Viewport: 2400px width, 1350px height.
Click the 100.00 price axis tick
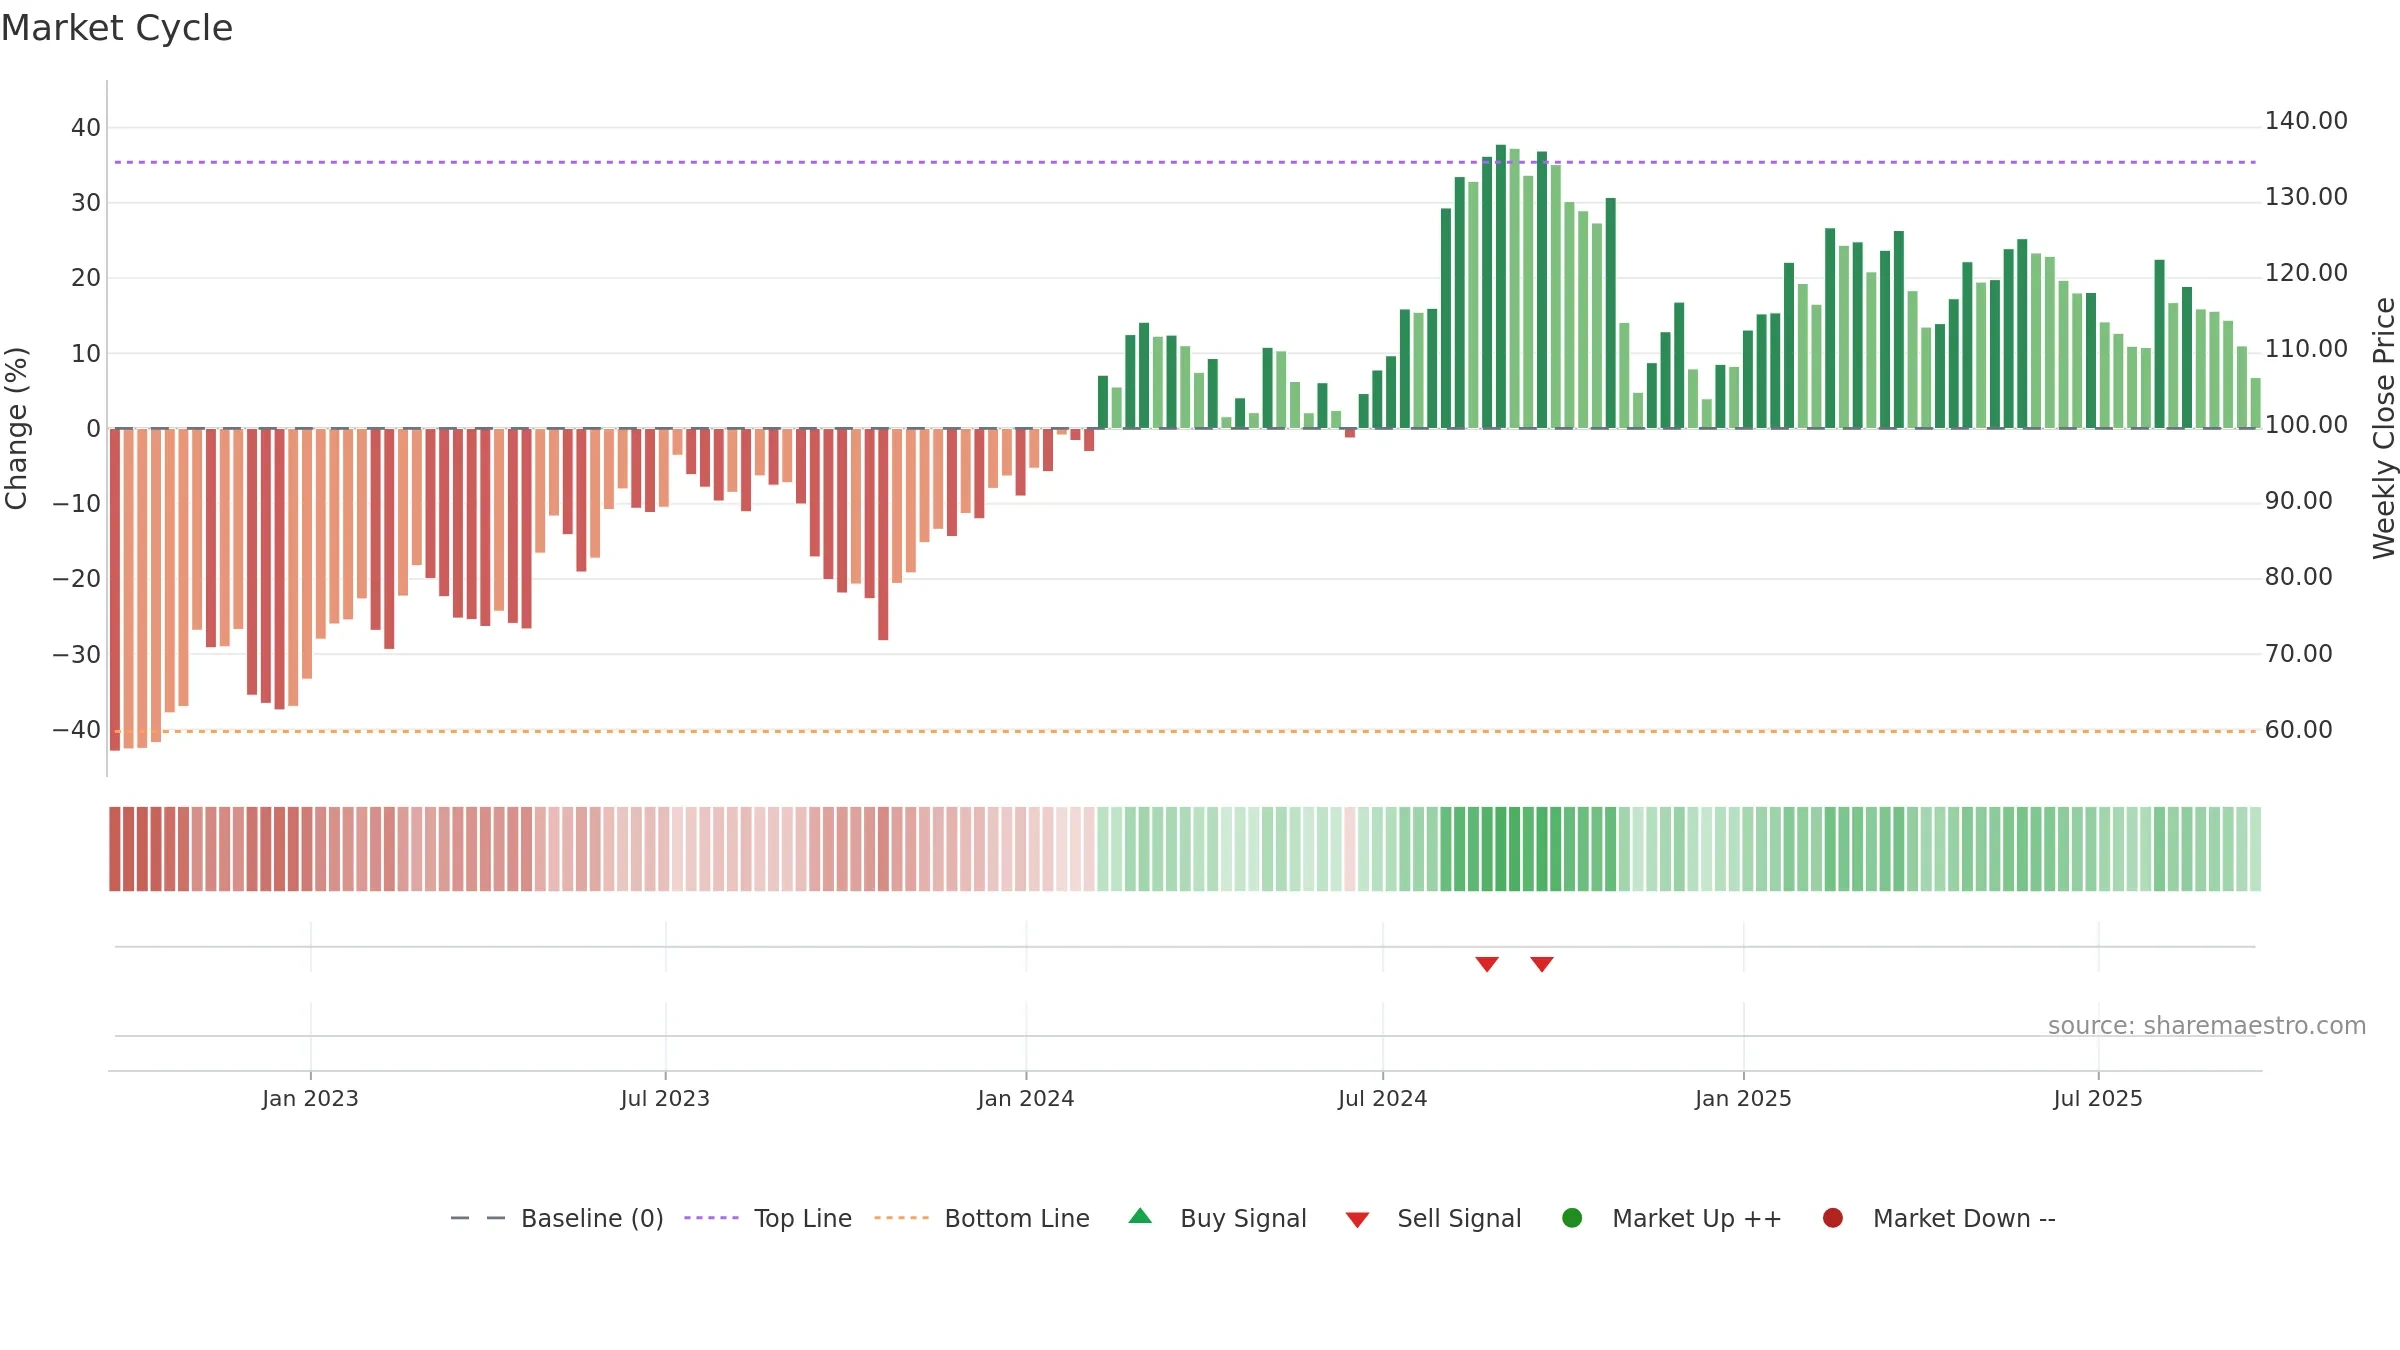[2306, 425]
